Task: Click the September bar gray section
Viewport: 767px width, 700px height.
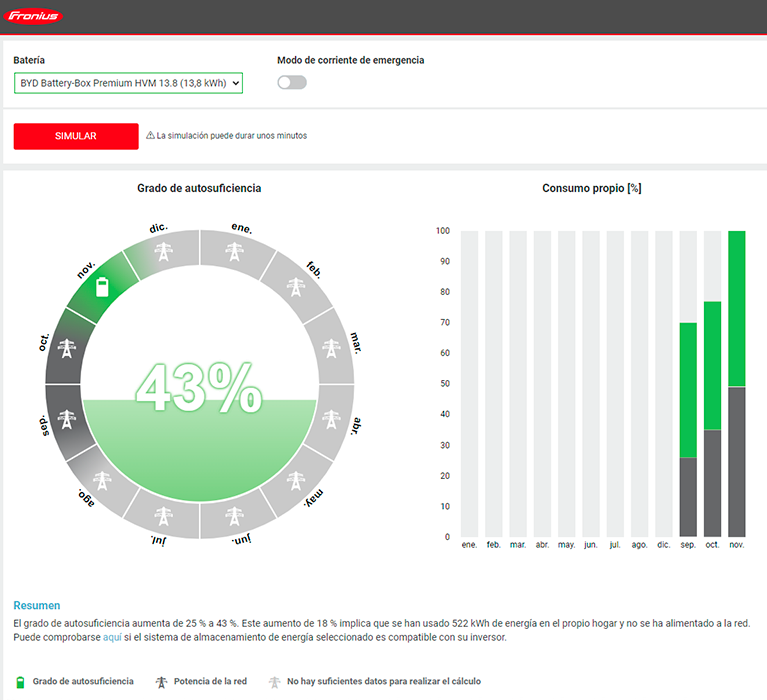Action: (x=688, y=497)
